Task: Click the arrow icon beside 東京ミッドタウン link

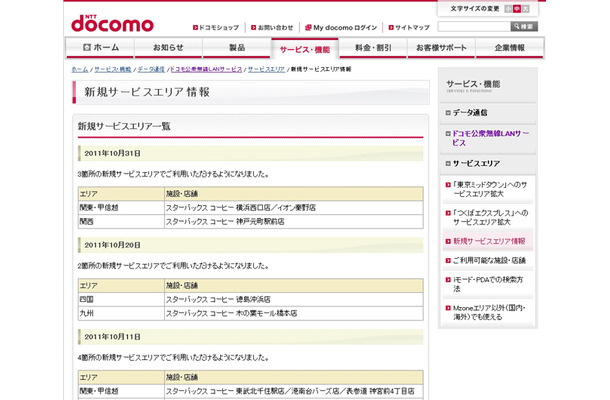Action: (448, 185)
